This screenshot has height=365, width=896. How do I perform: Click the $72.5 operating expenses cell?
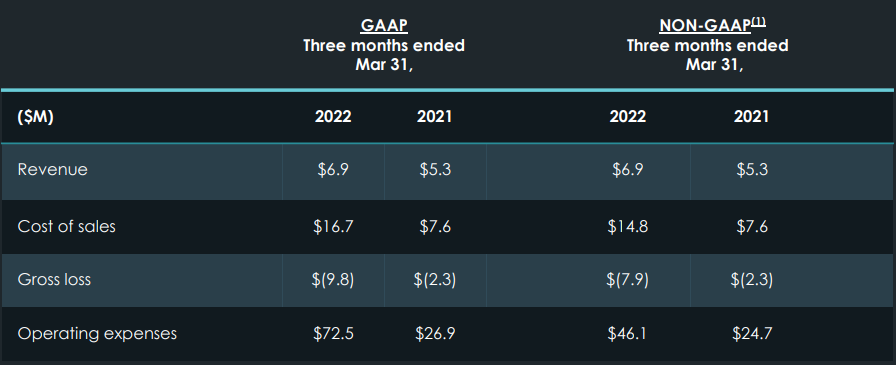(x=333, y=334)
